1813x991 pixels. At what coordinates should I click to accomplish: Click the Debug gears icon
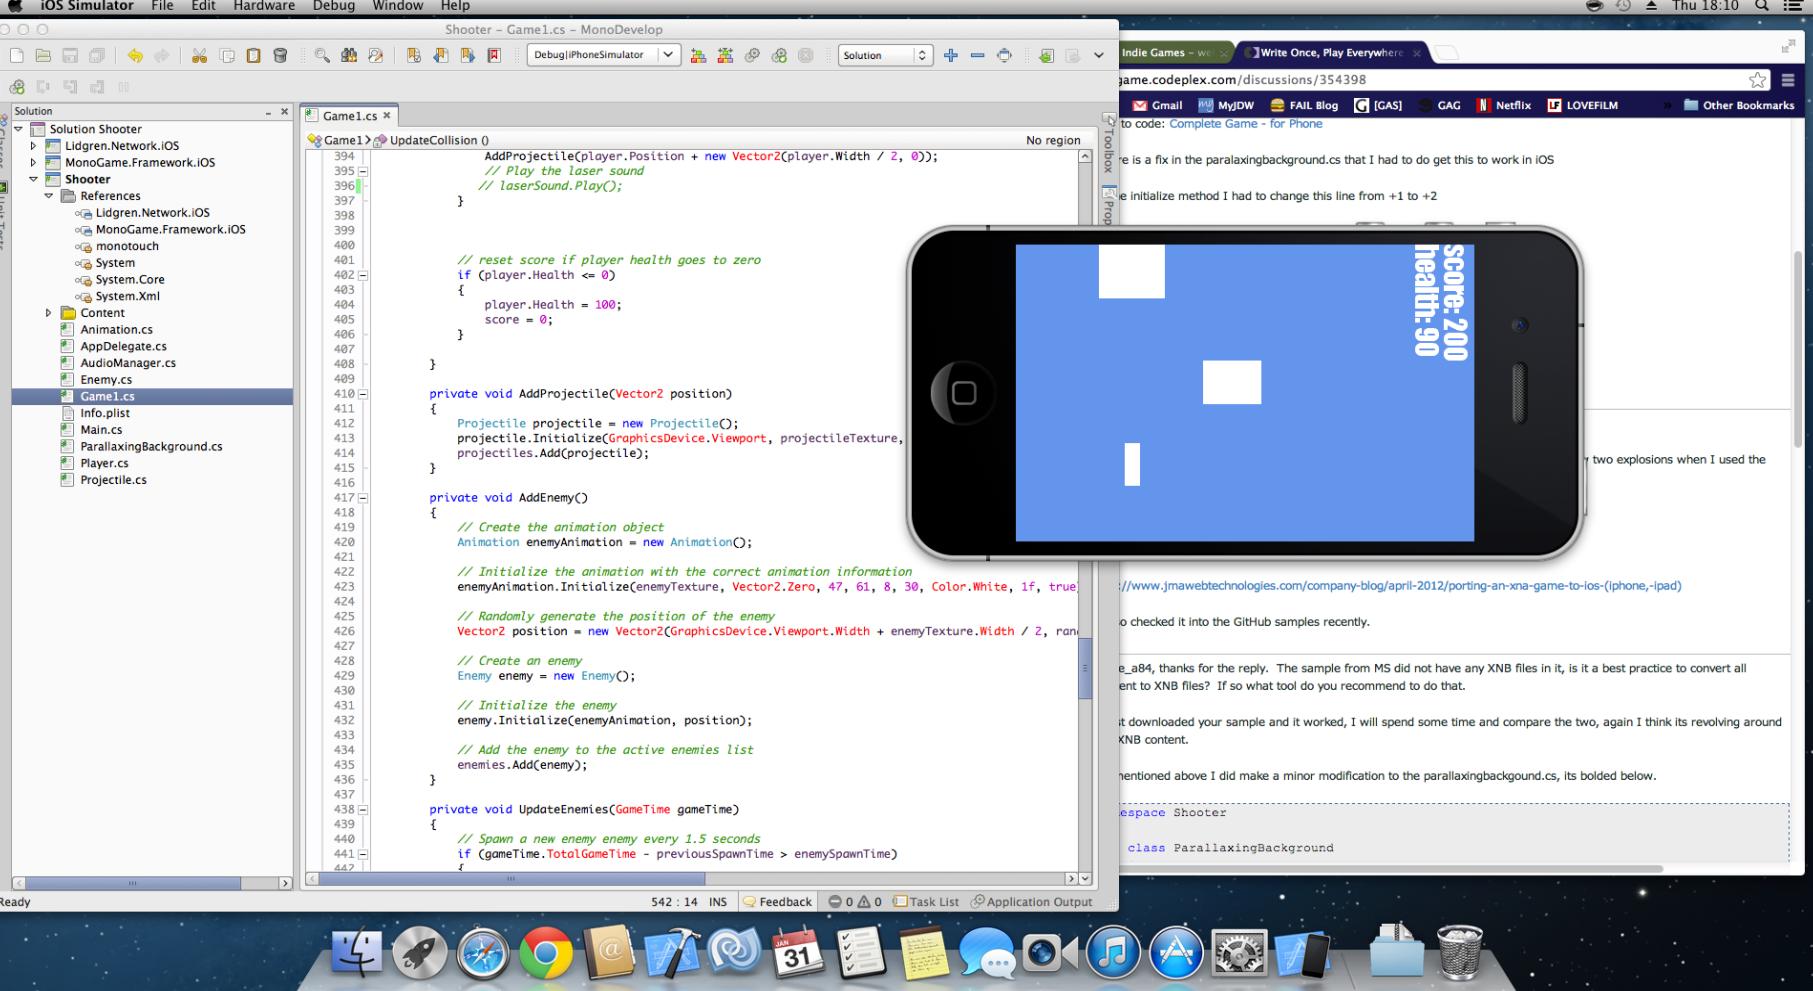click(779, 56)
